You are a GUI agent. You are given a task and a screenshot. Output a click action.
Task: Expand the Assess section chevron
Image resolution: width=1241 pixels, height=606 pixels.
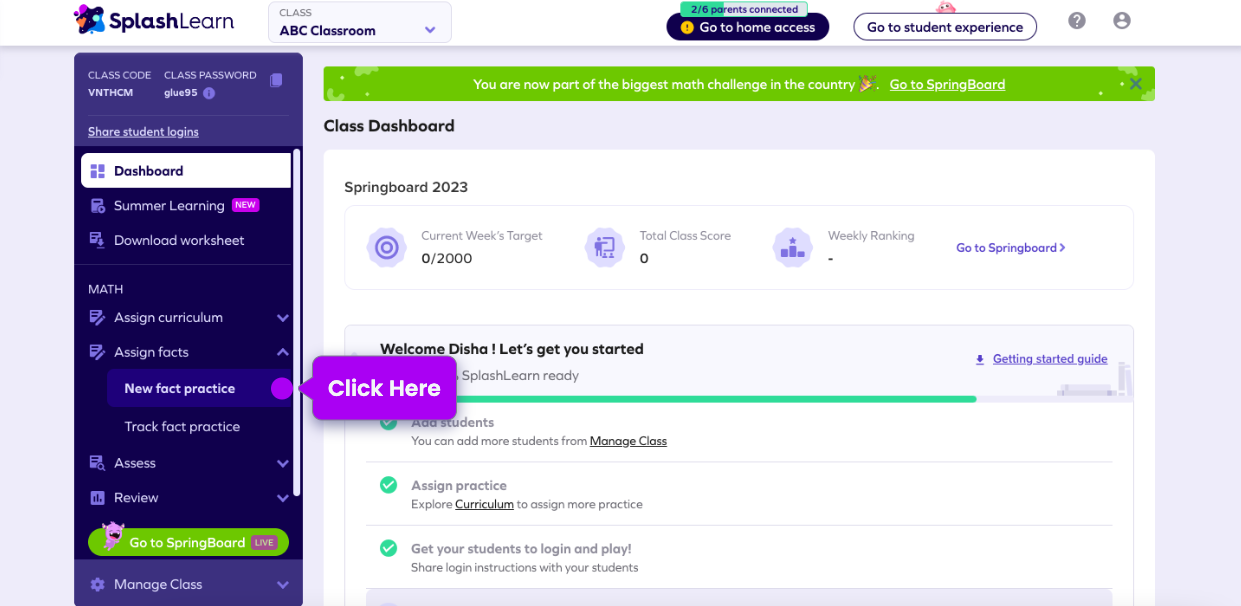pyautogui.click(x=283, y=464)
